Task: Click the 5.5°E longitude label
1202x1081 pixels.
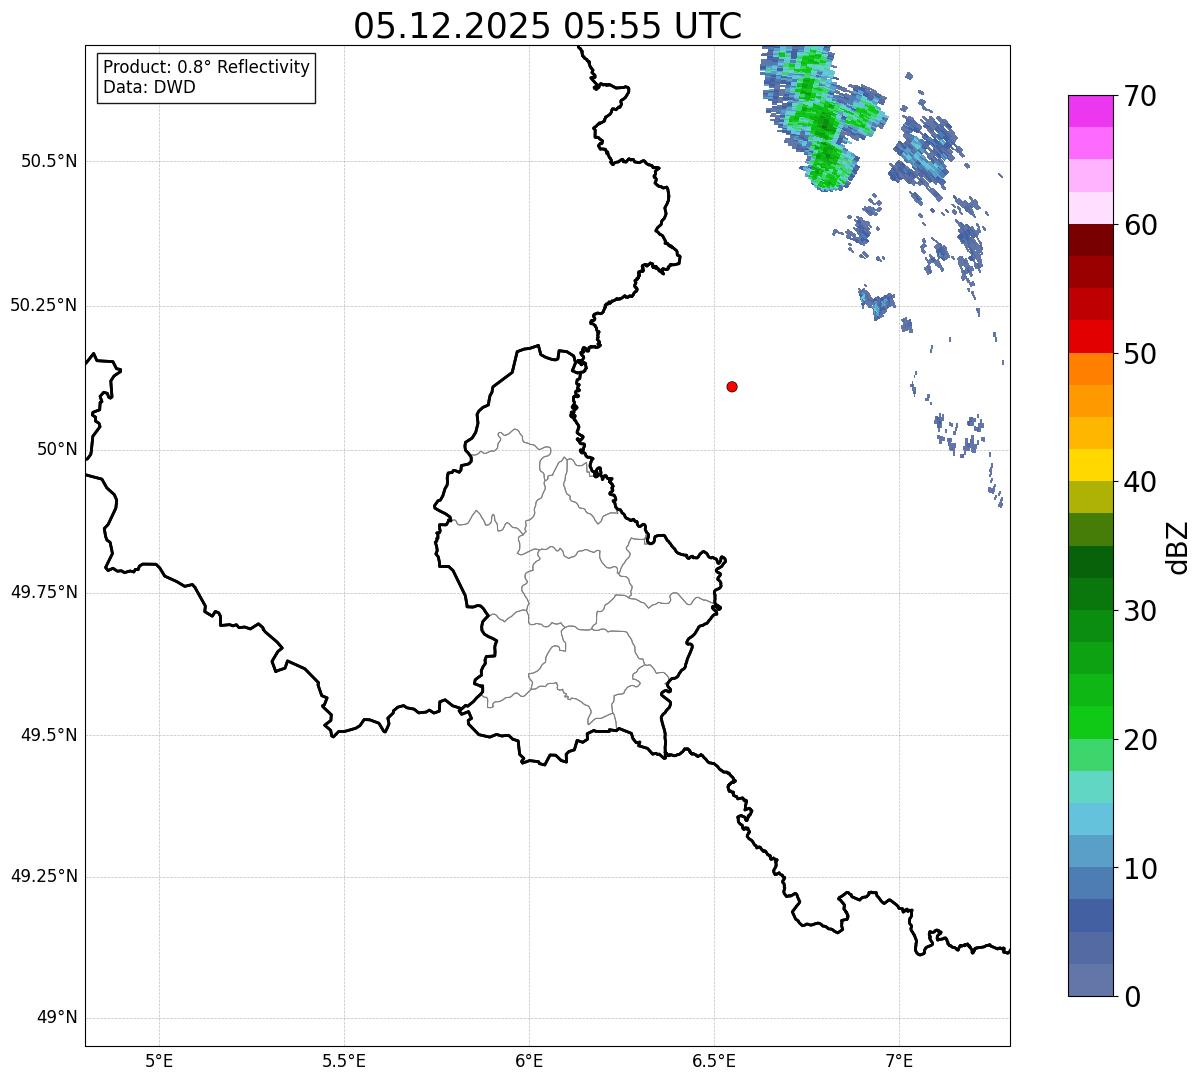Action: 344,1060
